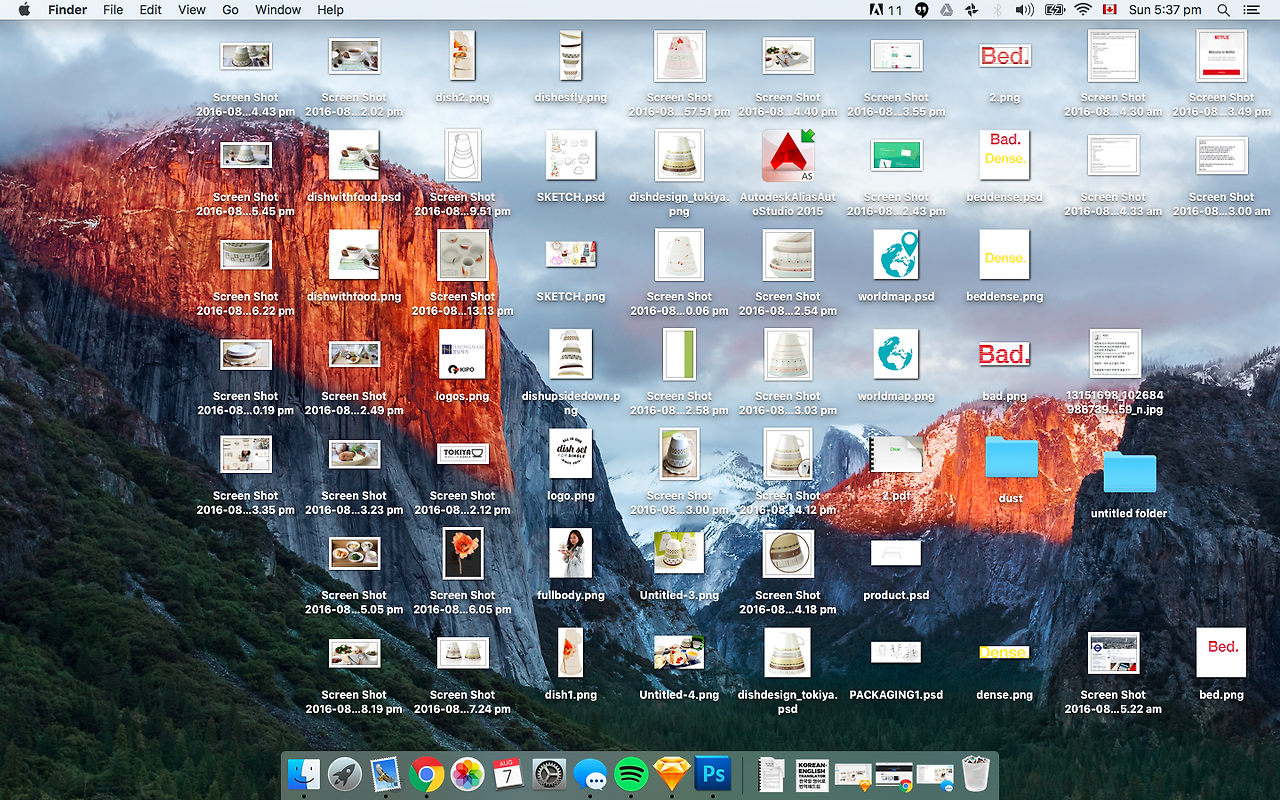Open Spotlight search in the menu bar
Image resolution: width=1280 pixels, height=800 pixels.
tap(1223, 10)
